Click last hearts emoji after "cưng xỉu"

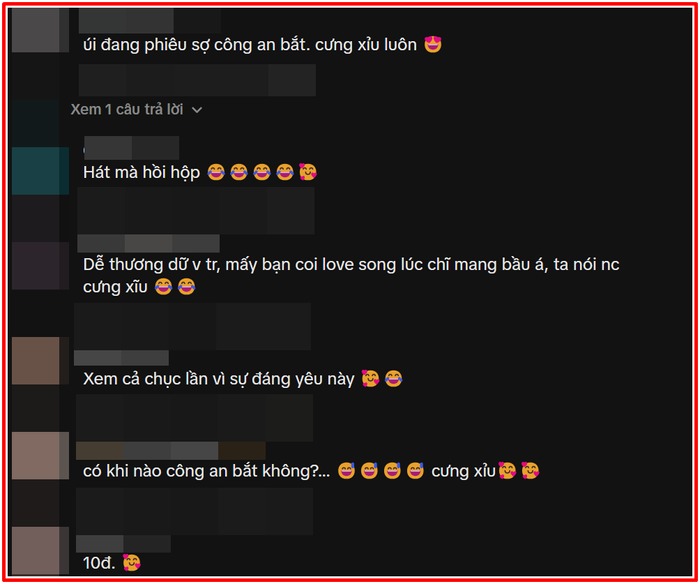click(530, 471)
